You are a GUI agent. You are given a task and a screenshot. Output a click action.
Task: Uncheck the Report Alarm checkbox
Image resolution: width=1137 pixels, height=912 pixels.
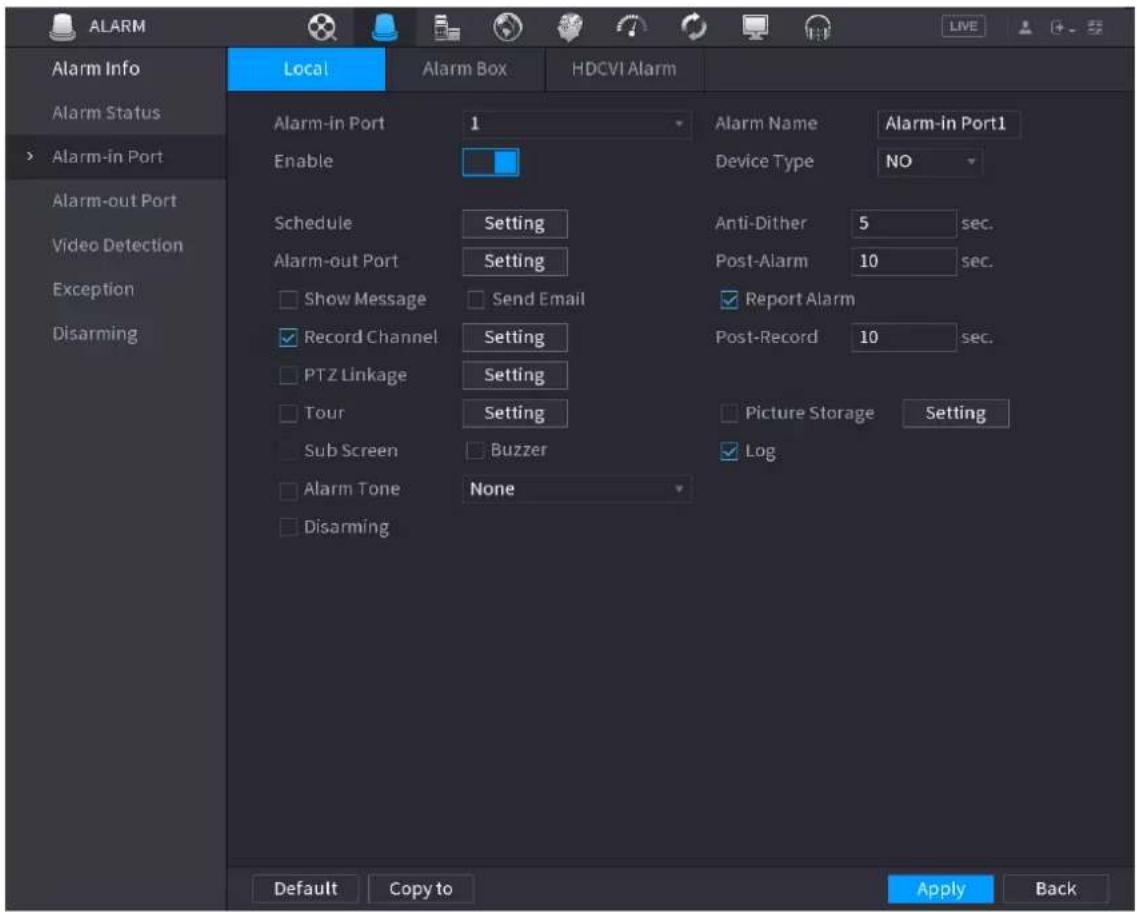click(x=729, y=299)
